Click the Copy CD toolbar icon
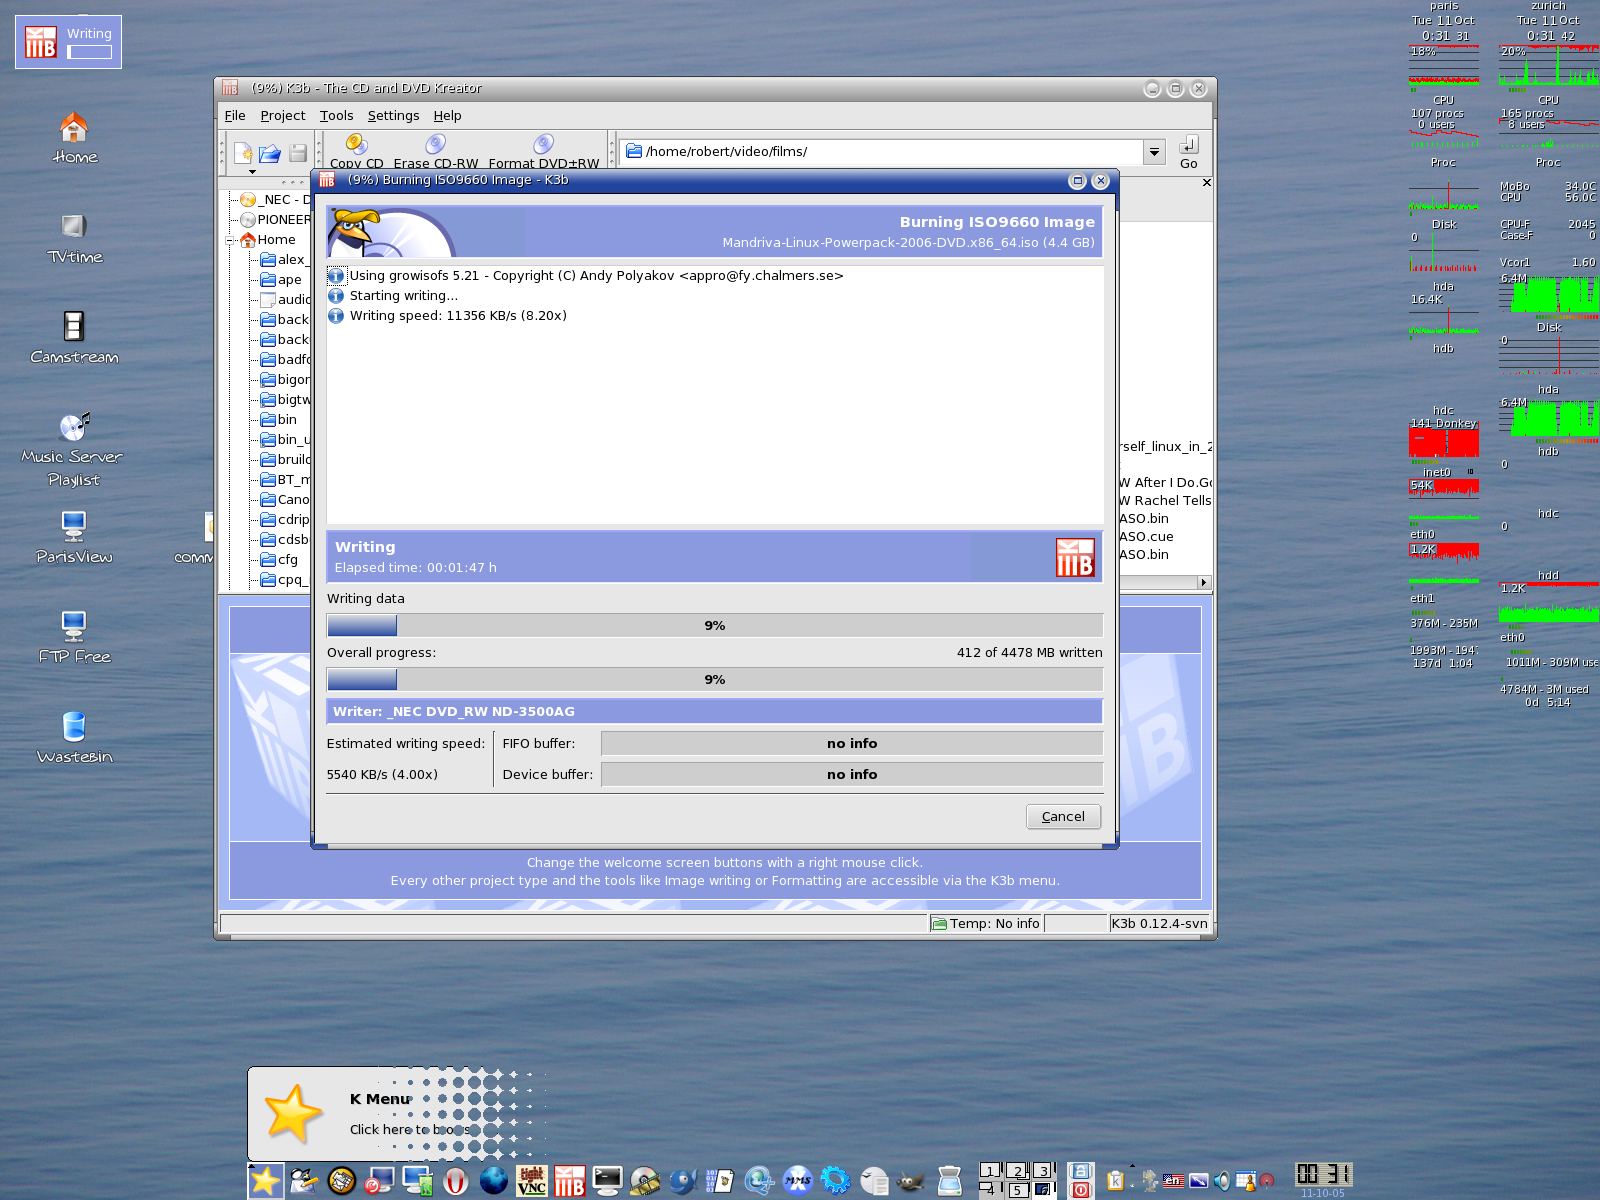Image resolution: width=1600 pixels, height=1200 pixels. [x=357, y=150]
